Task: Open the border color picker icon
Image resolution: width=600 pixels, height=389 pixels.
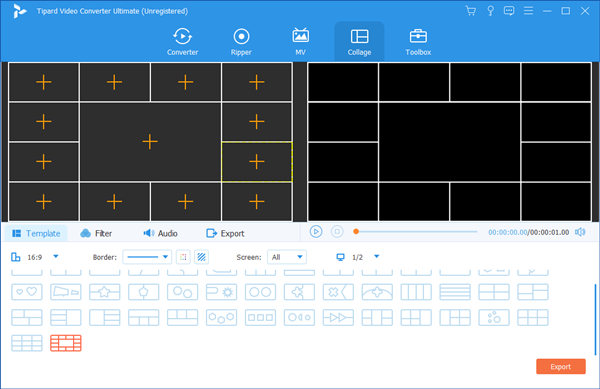Action: pyautogui.click(x=183, y=257)
